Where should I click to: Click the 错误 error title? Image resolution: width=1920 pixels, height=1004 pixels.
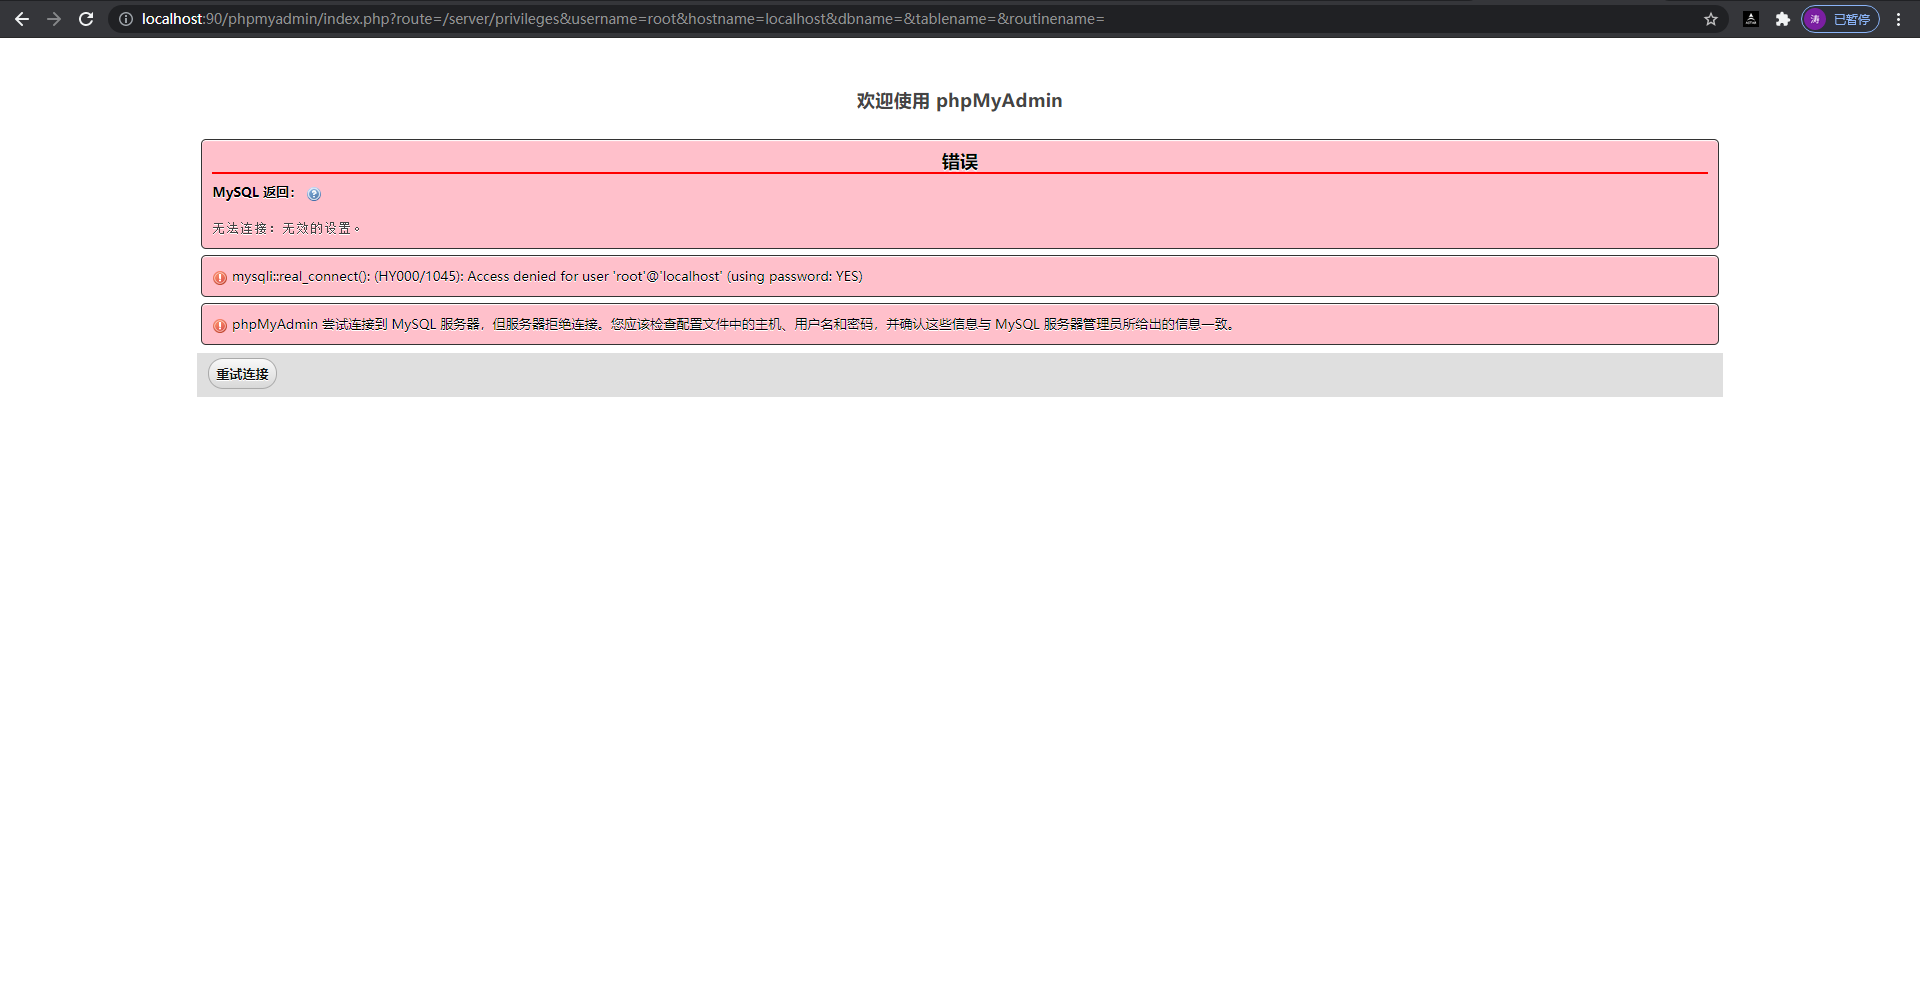tap(960, 161)
